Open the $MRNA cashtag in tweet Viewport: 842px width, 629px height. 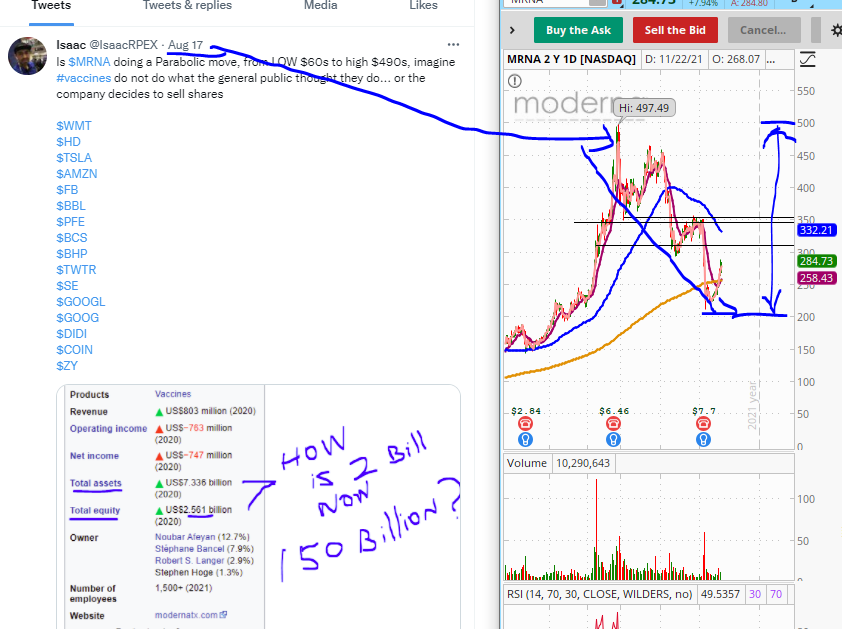89,62
